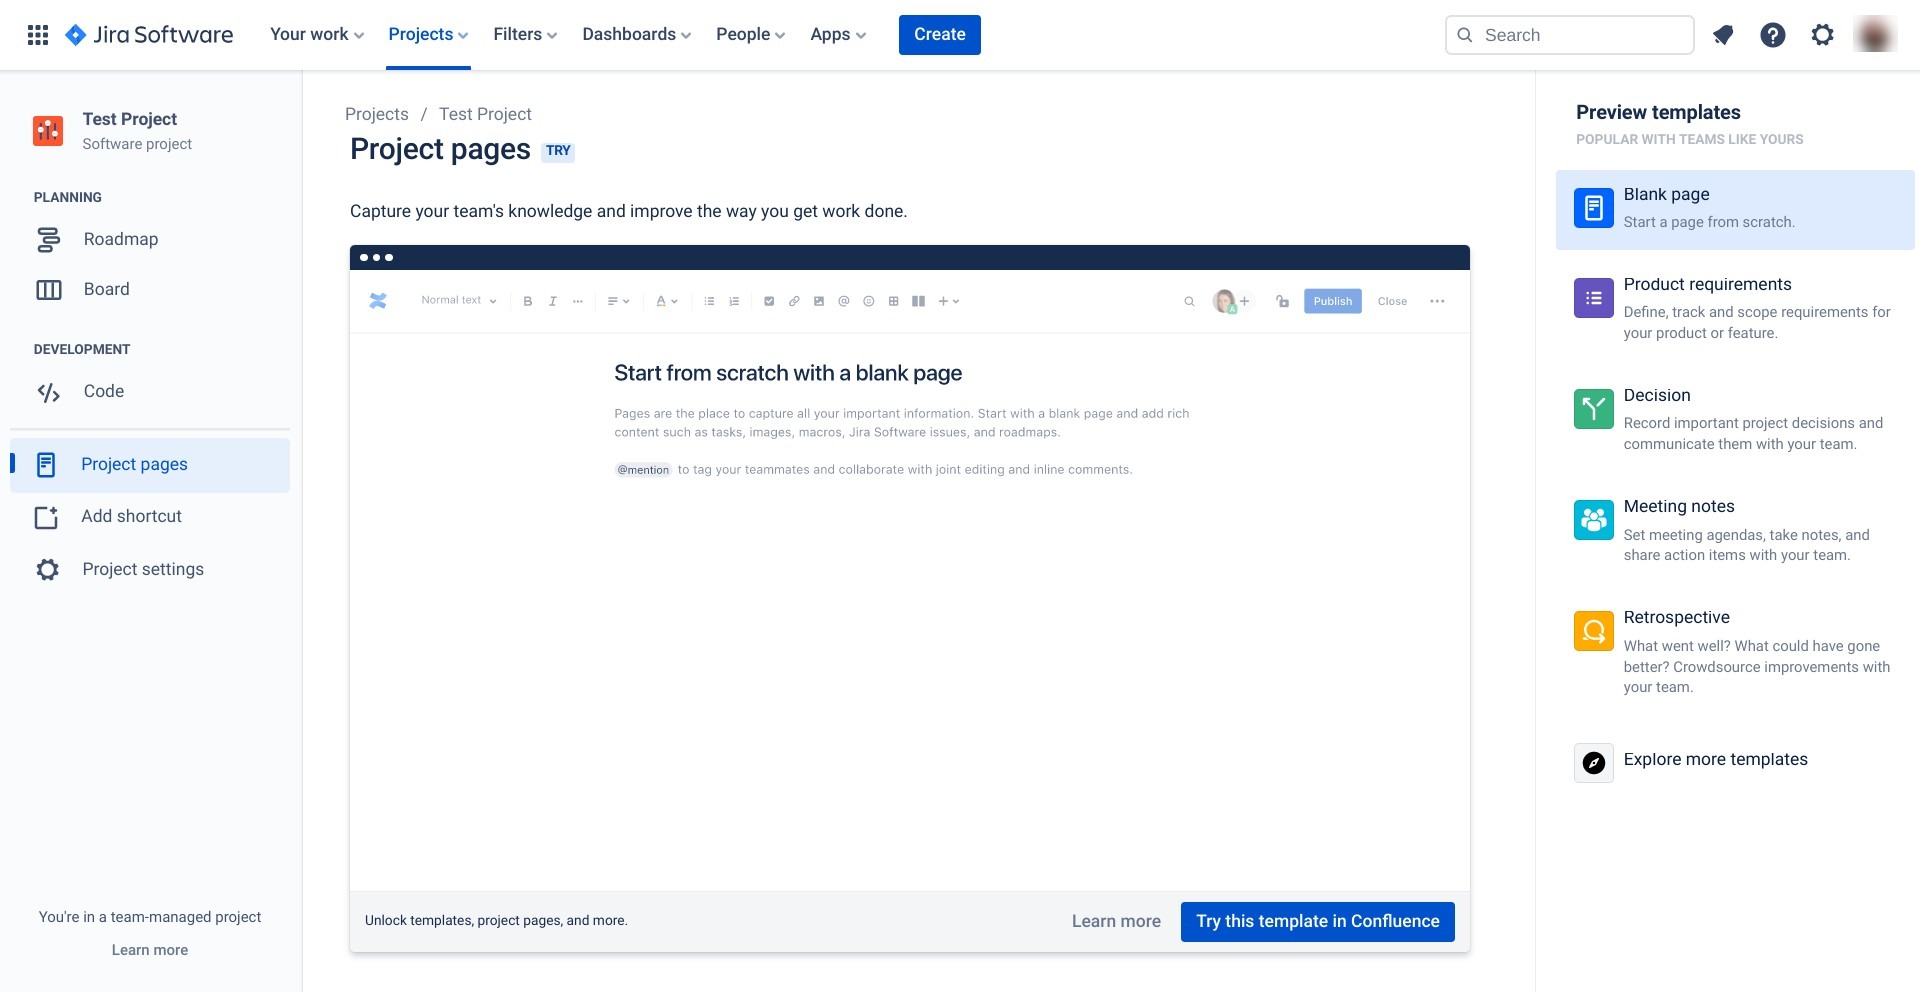Open the Projects dropdown menu
The height and width of the screenshot is (992, 1920).
click(428, 35)
